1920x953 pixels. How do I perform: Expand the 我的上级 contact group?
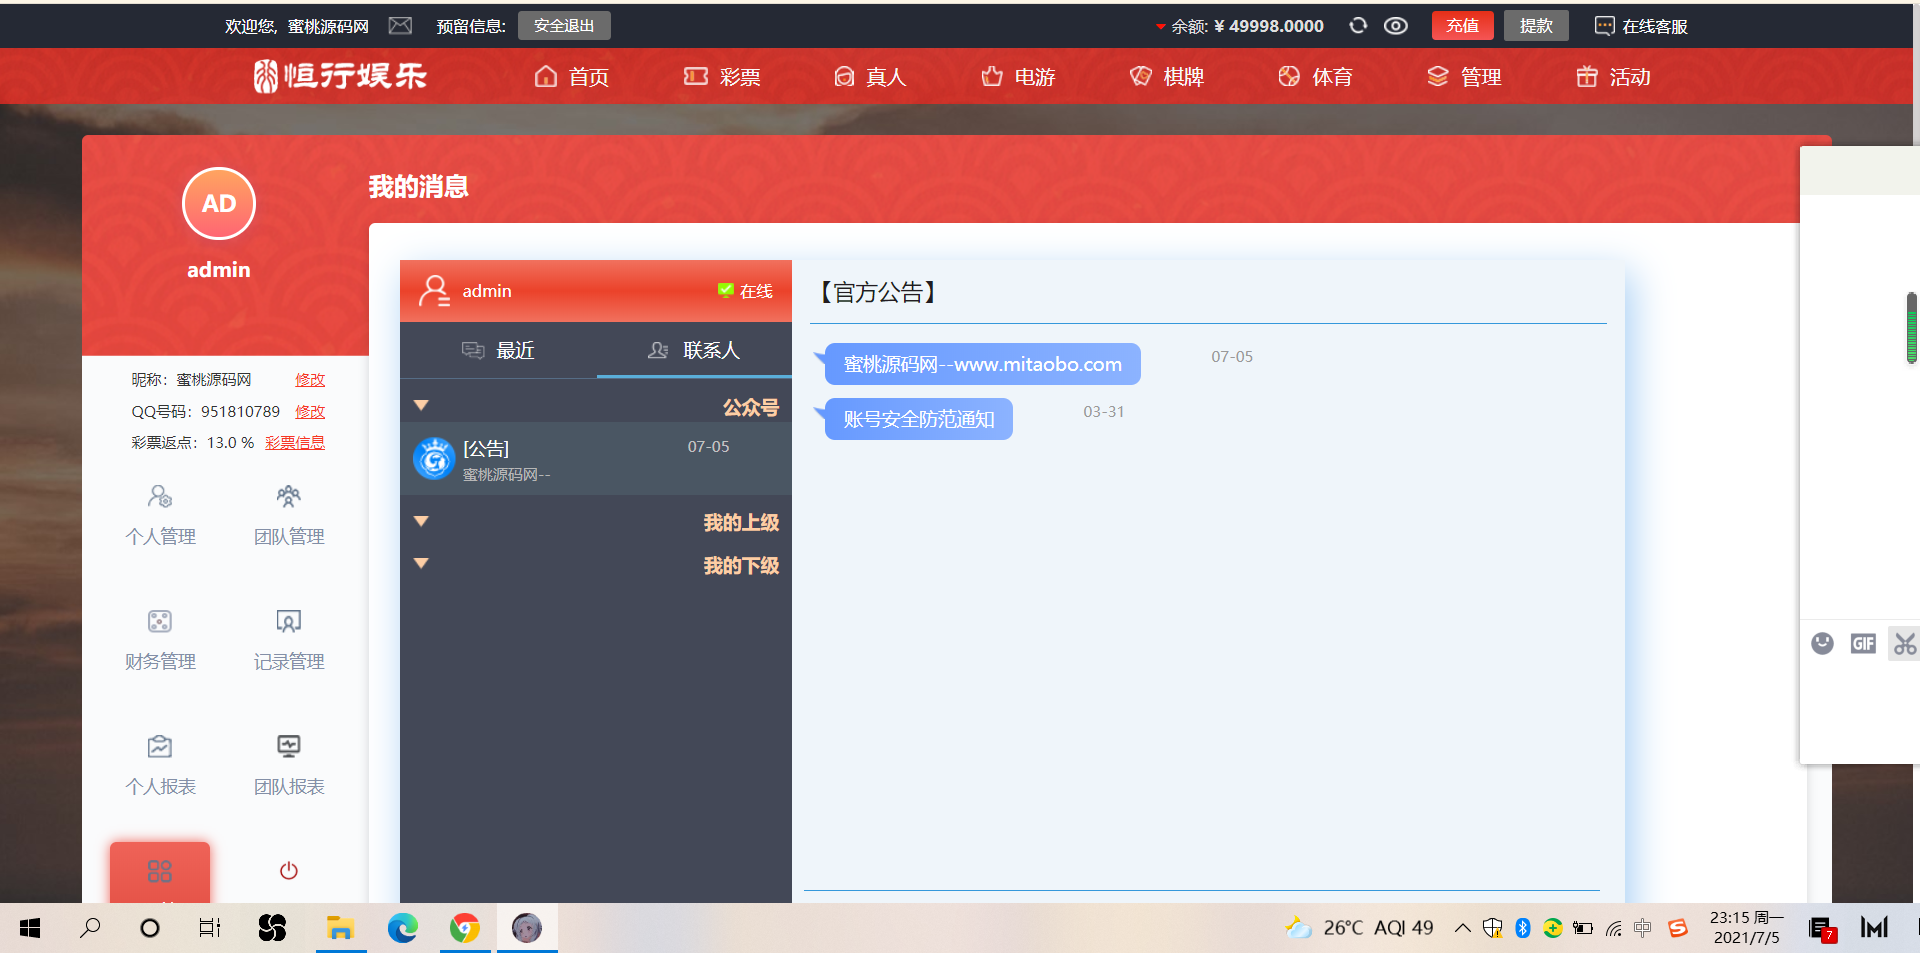tap(421, 522)
